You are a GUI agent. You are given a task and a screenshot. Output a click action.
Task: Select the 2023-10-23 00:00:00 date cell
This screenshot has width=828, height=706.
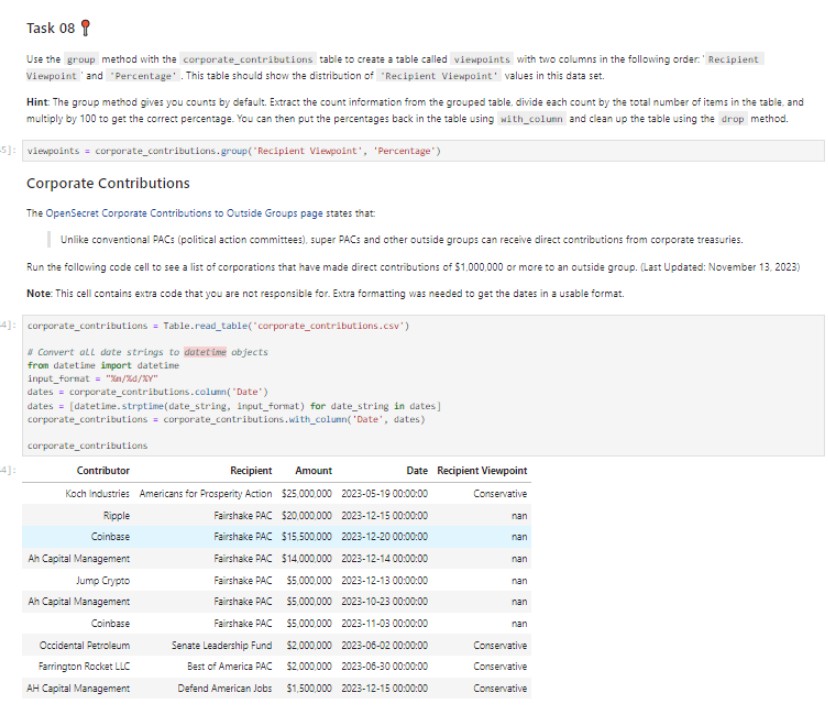tap(384, 601)
